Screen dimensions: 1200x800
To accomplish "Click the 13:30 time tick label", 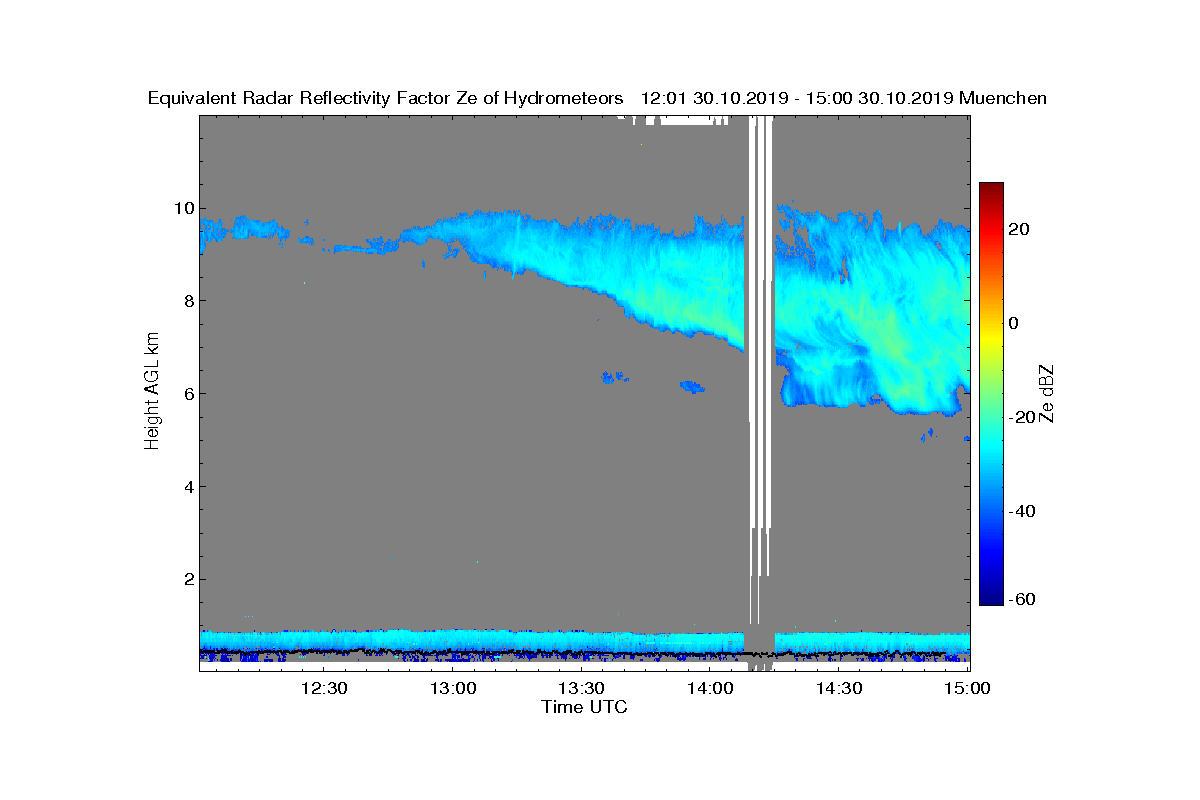I will coord(581,688).
